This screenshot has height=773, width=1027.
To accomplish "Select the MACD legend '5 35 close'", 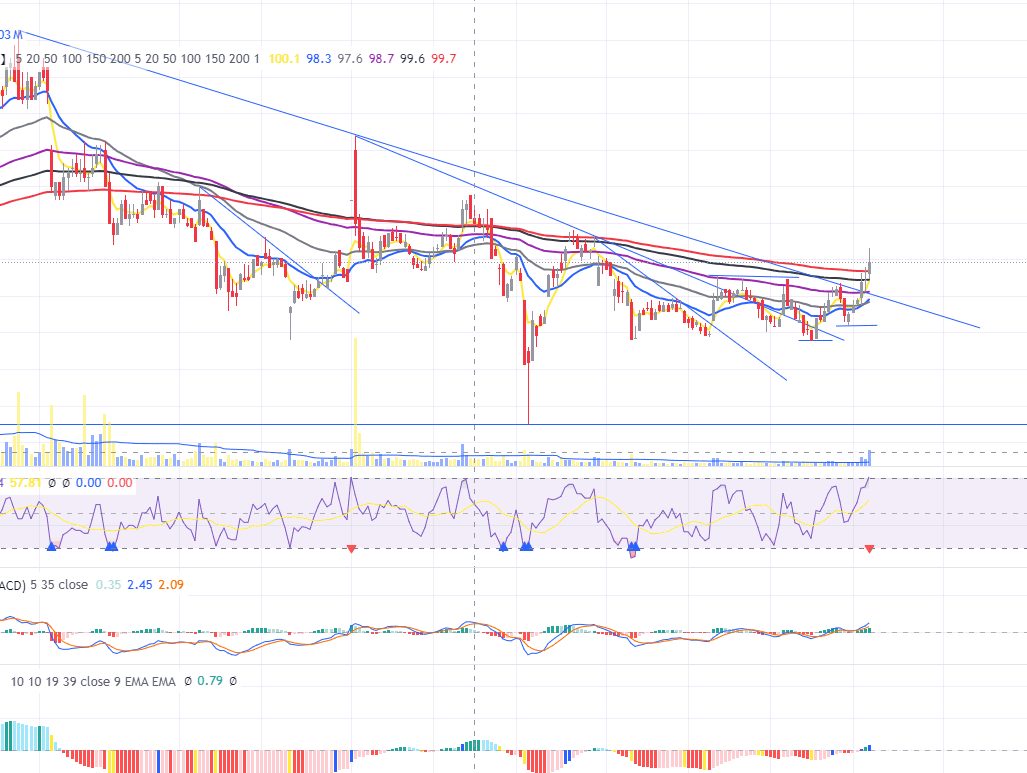I will (59, 584).
